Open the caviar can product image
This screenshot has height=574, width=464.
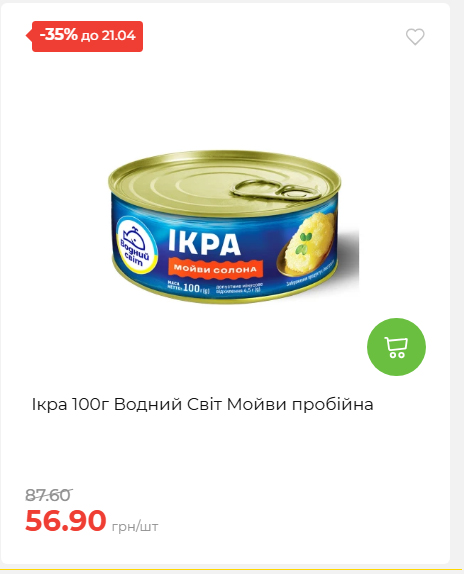tap(233, 227)
